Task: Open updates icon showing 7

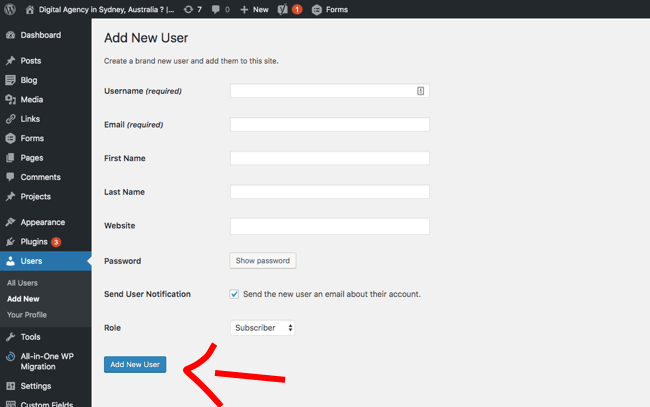Action: click(188, 9)
